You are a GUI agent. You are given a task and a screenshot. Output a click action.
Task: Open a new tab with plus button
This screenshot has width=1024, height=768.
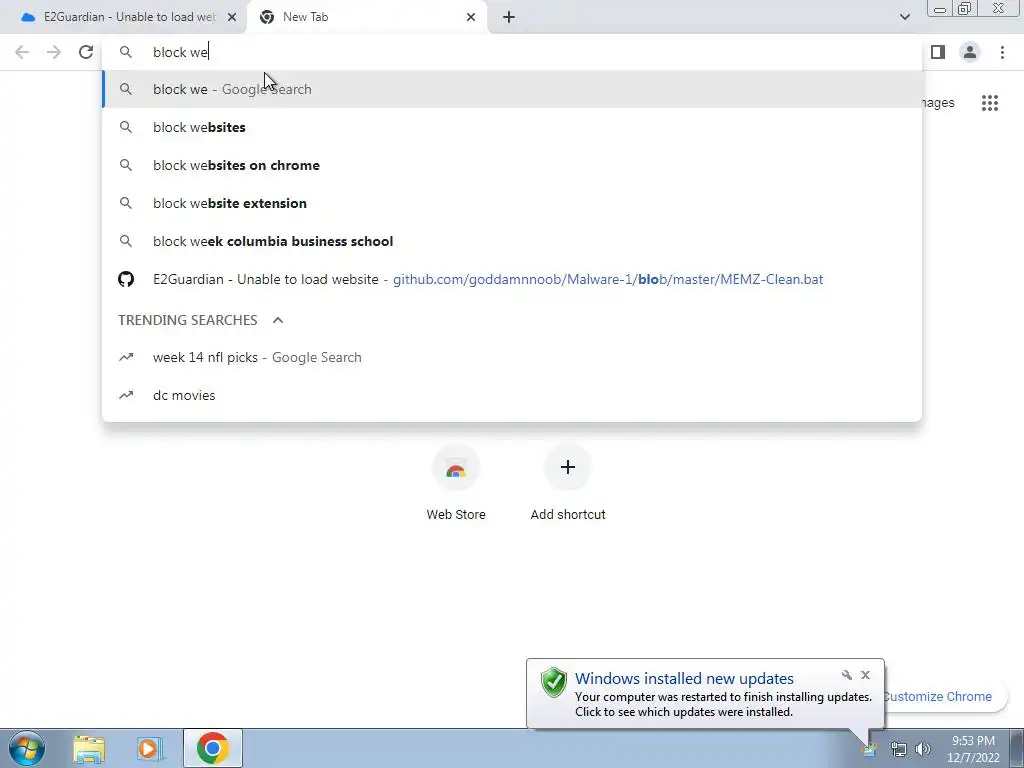click(509, 17)
